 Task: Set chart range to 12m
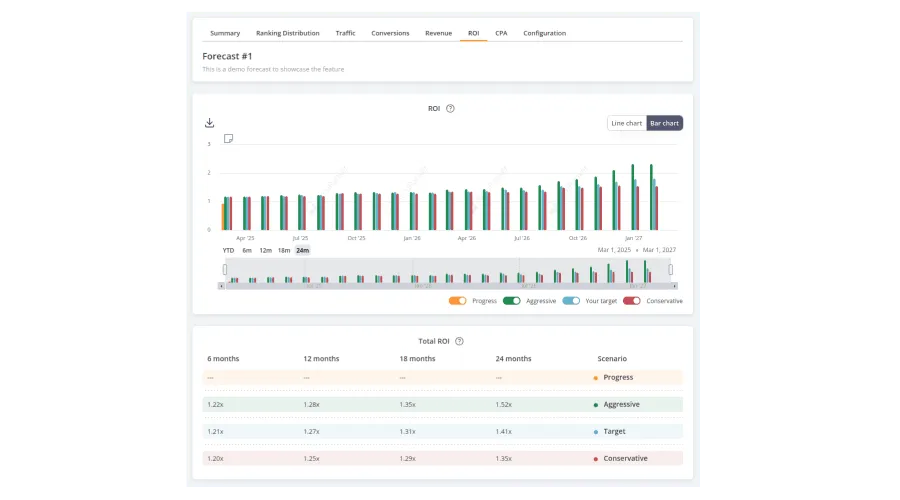point(265,250)
